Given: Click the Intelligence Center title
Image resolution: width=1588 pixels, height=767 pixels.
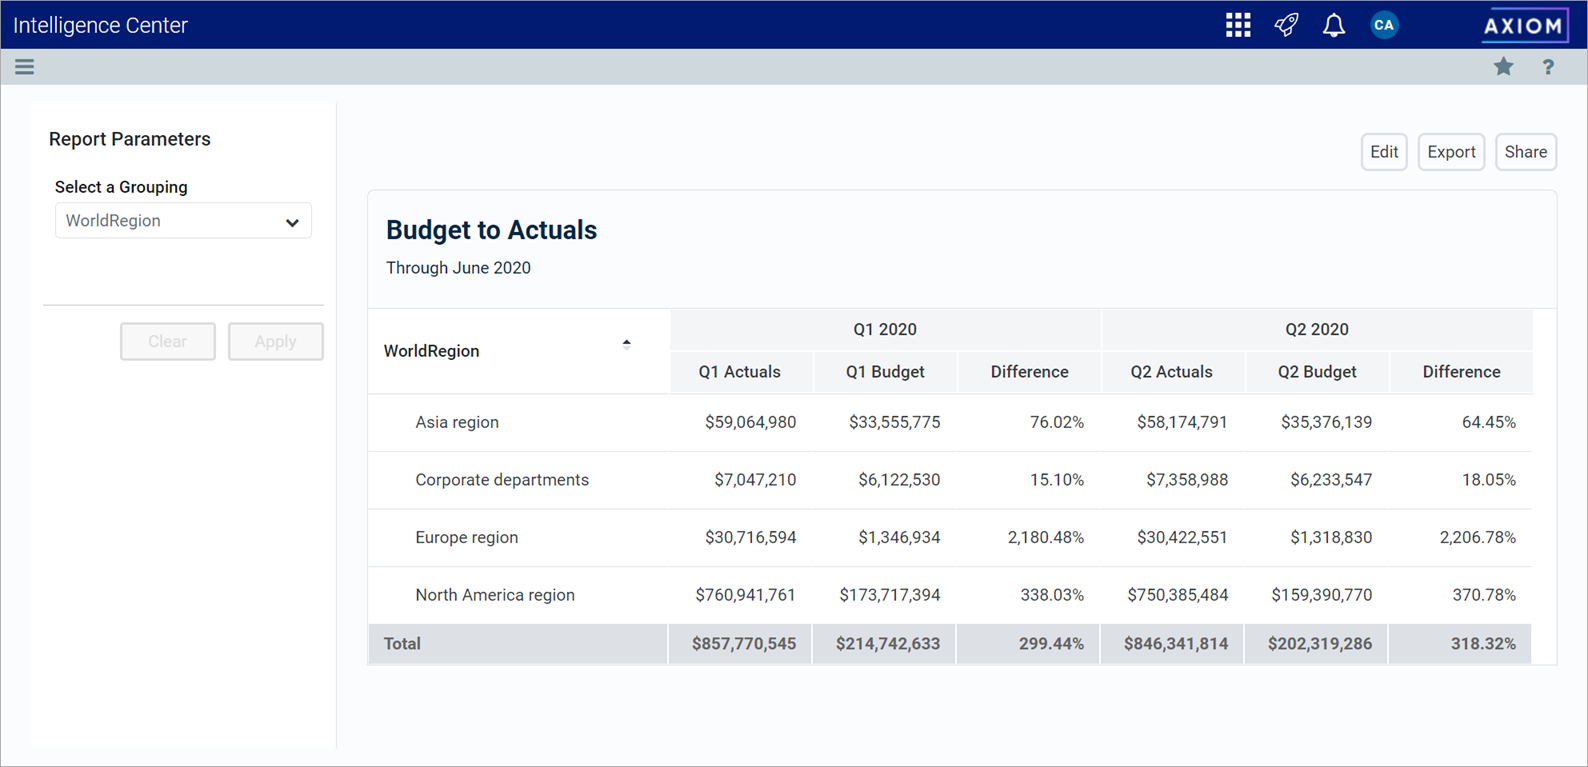Looking at the screenshot, I should pyautogui.click(x=100, y=25).
